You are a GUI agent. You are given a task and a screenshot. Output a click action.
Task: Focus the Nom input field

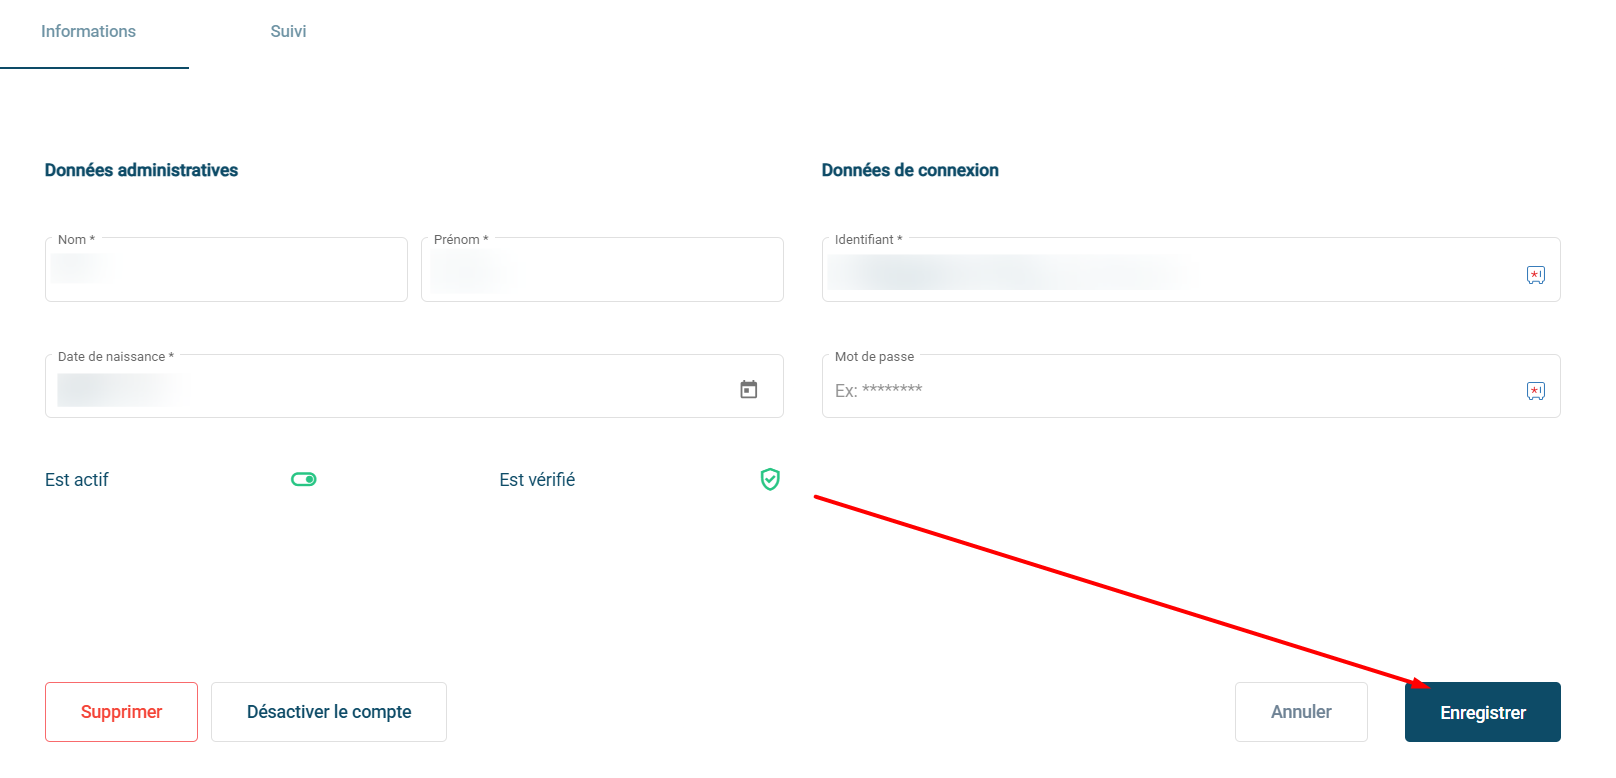tap(226, 271)
